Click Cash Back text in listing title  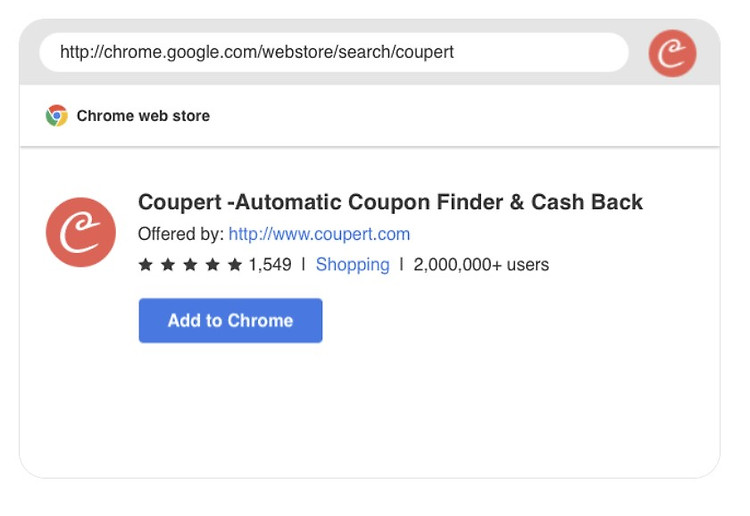pyautogui.click(x=587, y=202)
